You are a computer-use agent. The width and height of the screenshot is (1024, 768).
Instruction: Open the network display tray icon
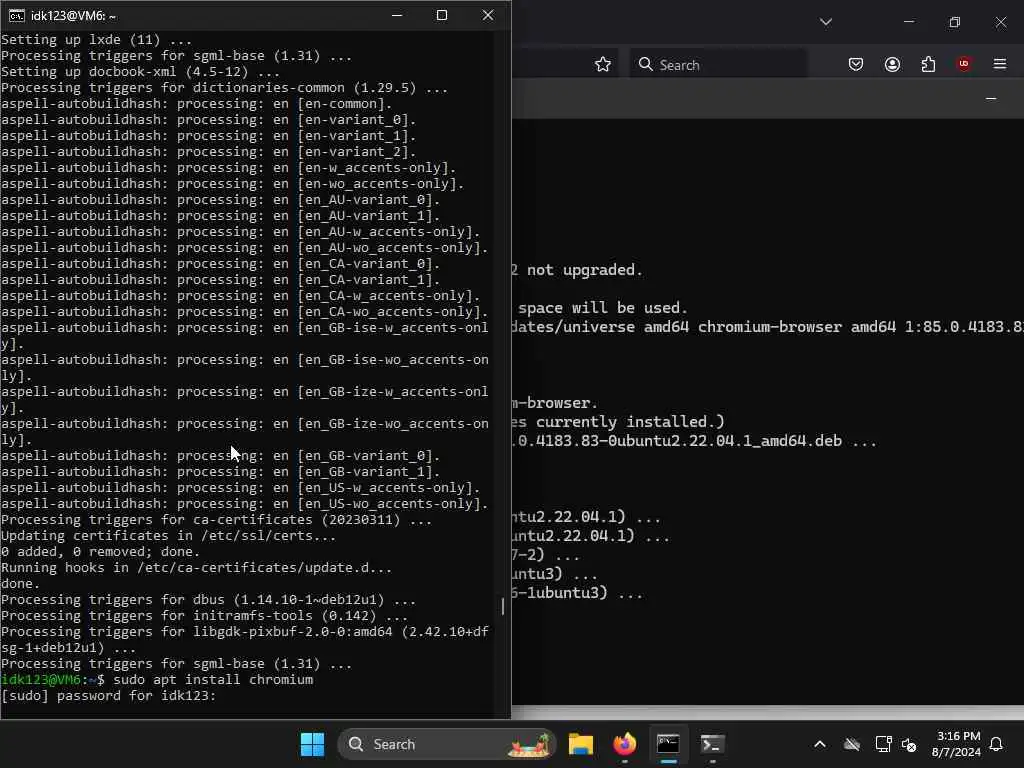[883, 744]
